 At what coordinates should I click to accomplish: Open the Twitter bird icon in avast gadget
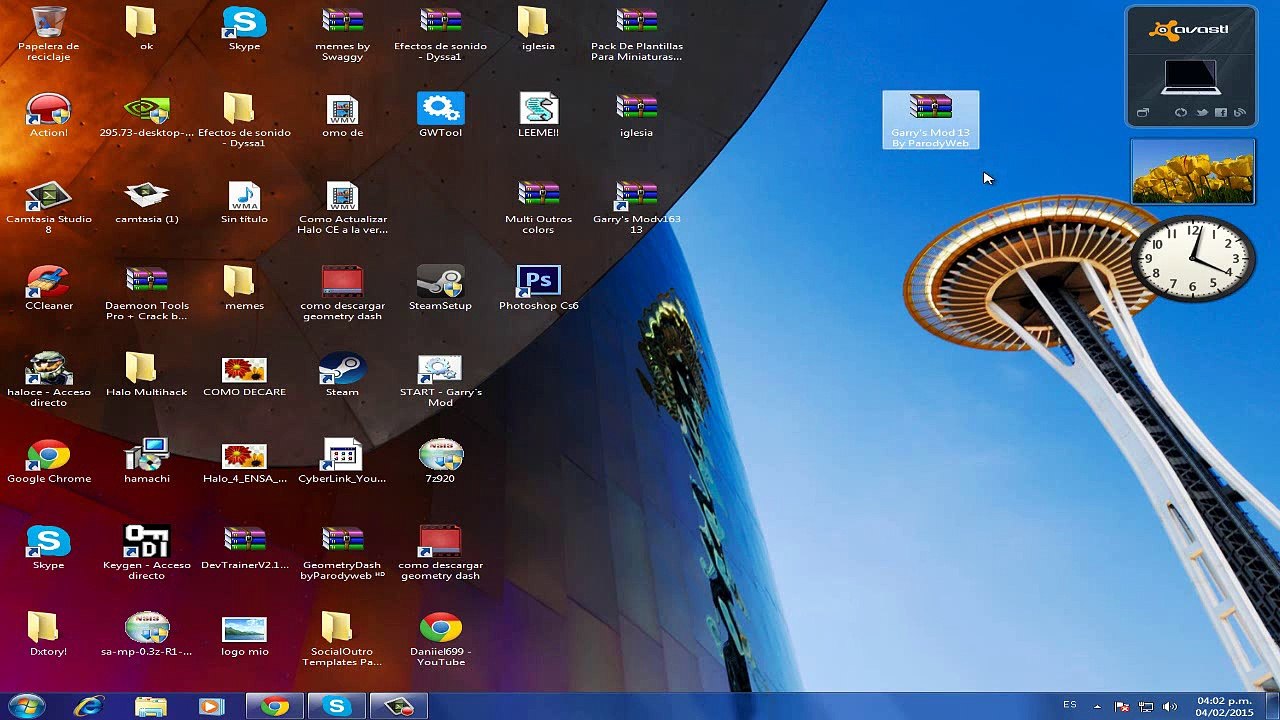coord(1201,113)
